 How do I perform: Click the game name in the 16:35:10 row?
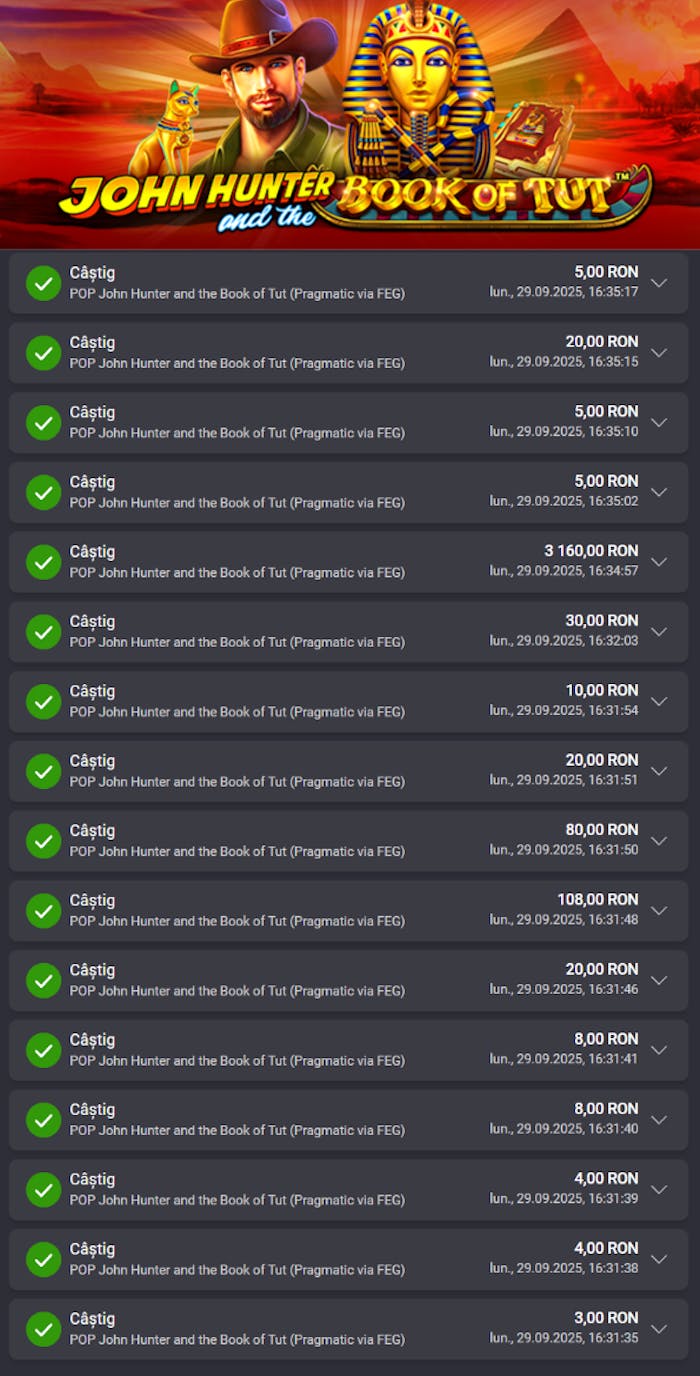pyautogui.click(x=237, y=433)
